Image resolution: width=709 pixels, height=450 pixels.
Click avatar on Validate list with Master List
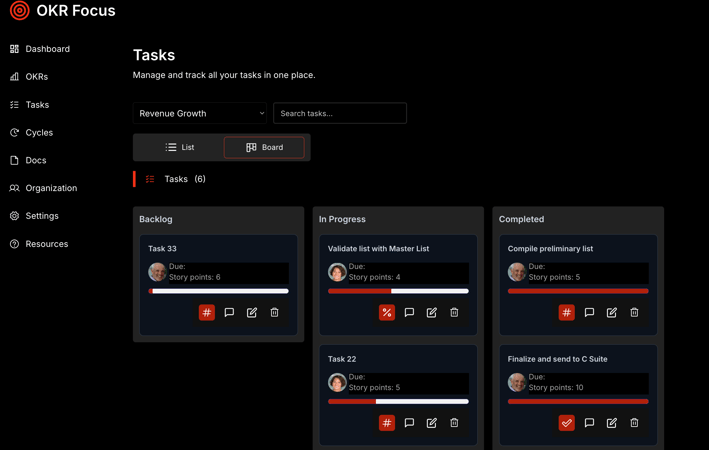click(x=337, y=272)
